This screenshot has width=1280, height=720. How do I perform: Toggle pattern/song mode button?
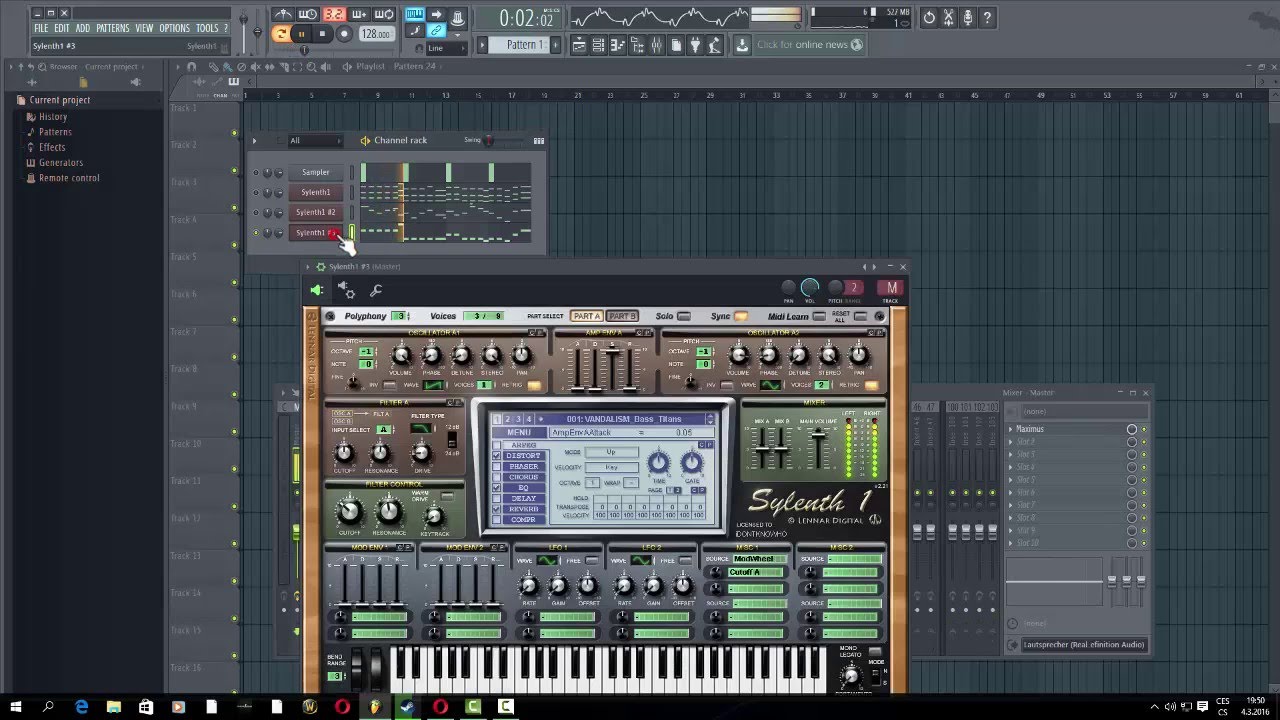click(281, 34)
